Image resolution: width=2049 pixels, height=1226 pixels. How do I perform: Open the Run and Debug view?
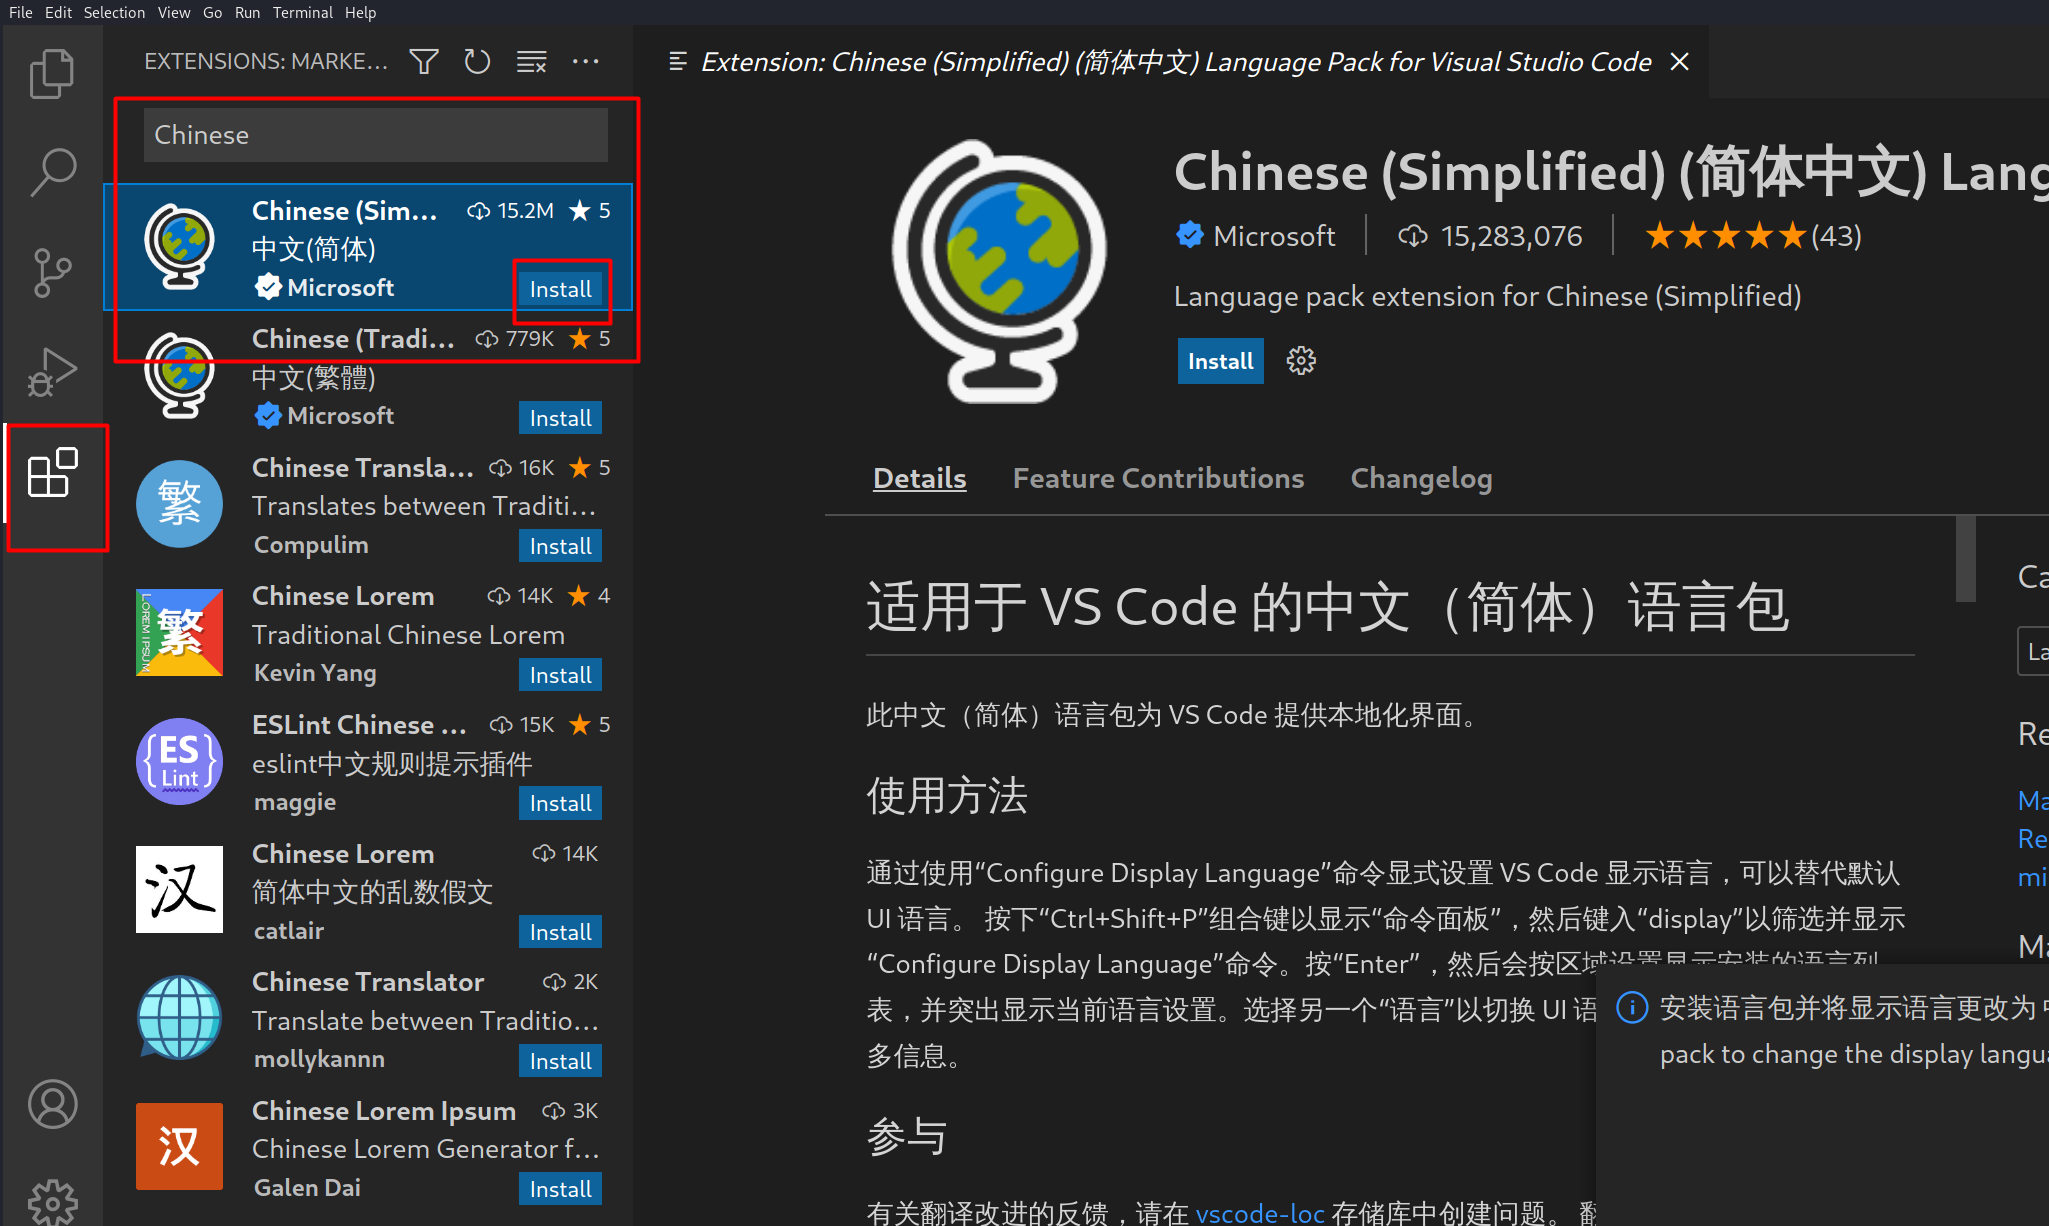52,372
